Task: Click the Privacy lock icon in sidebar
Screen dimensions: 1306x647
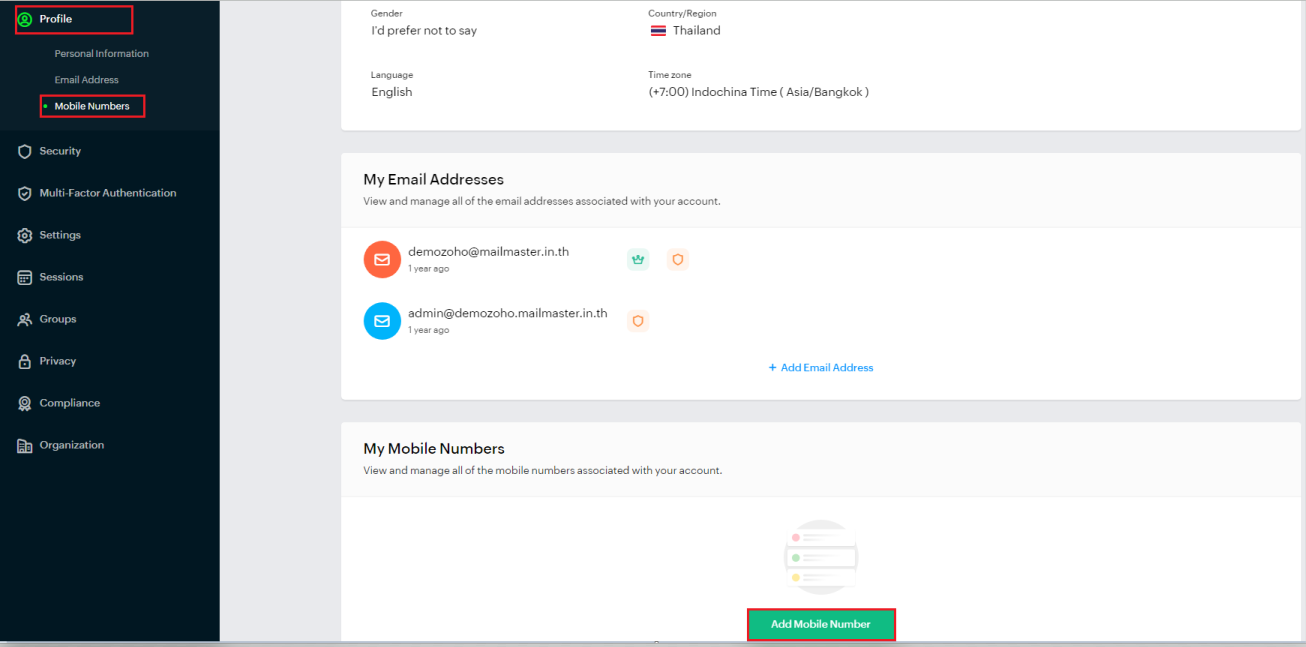Action: click(25, 362)
